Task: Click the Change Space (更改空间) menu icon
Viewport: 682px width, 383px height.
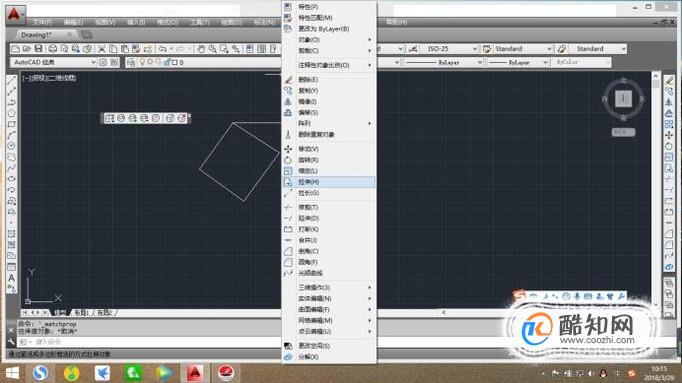Action: [x=288, y=346]
